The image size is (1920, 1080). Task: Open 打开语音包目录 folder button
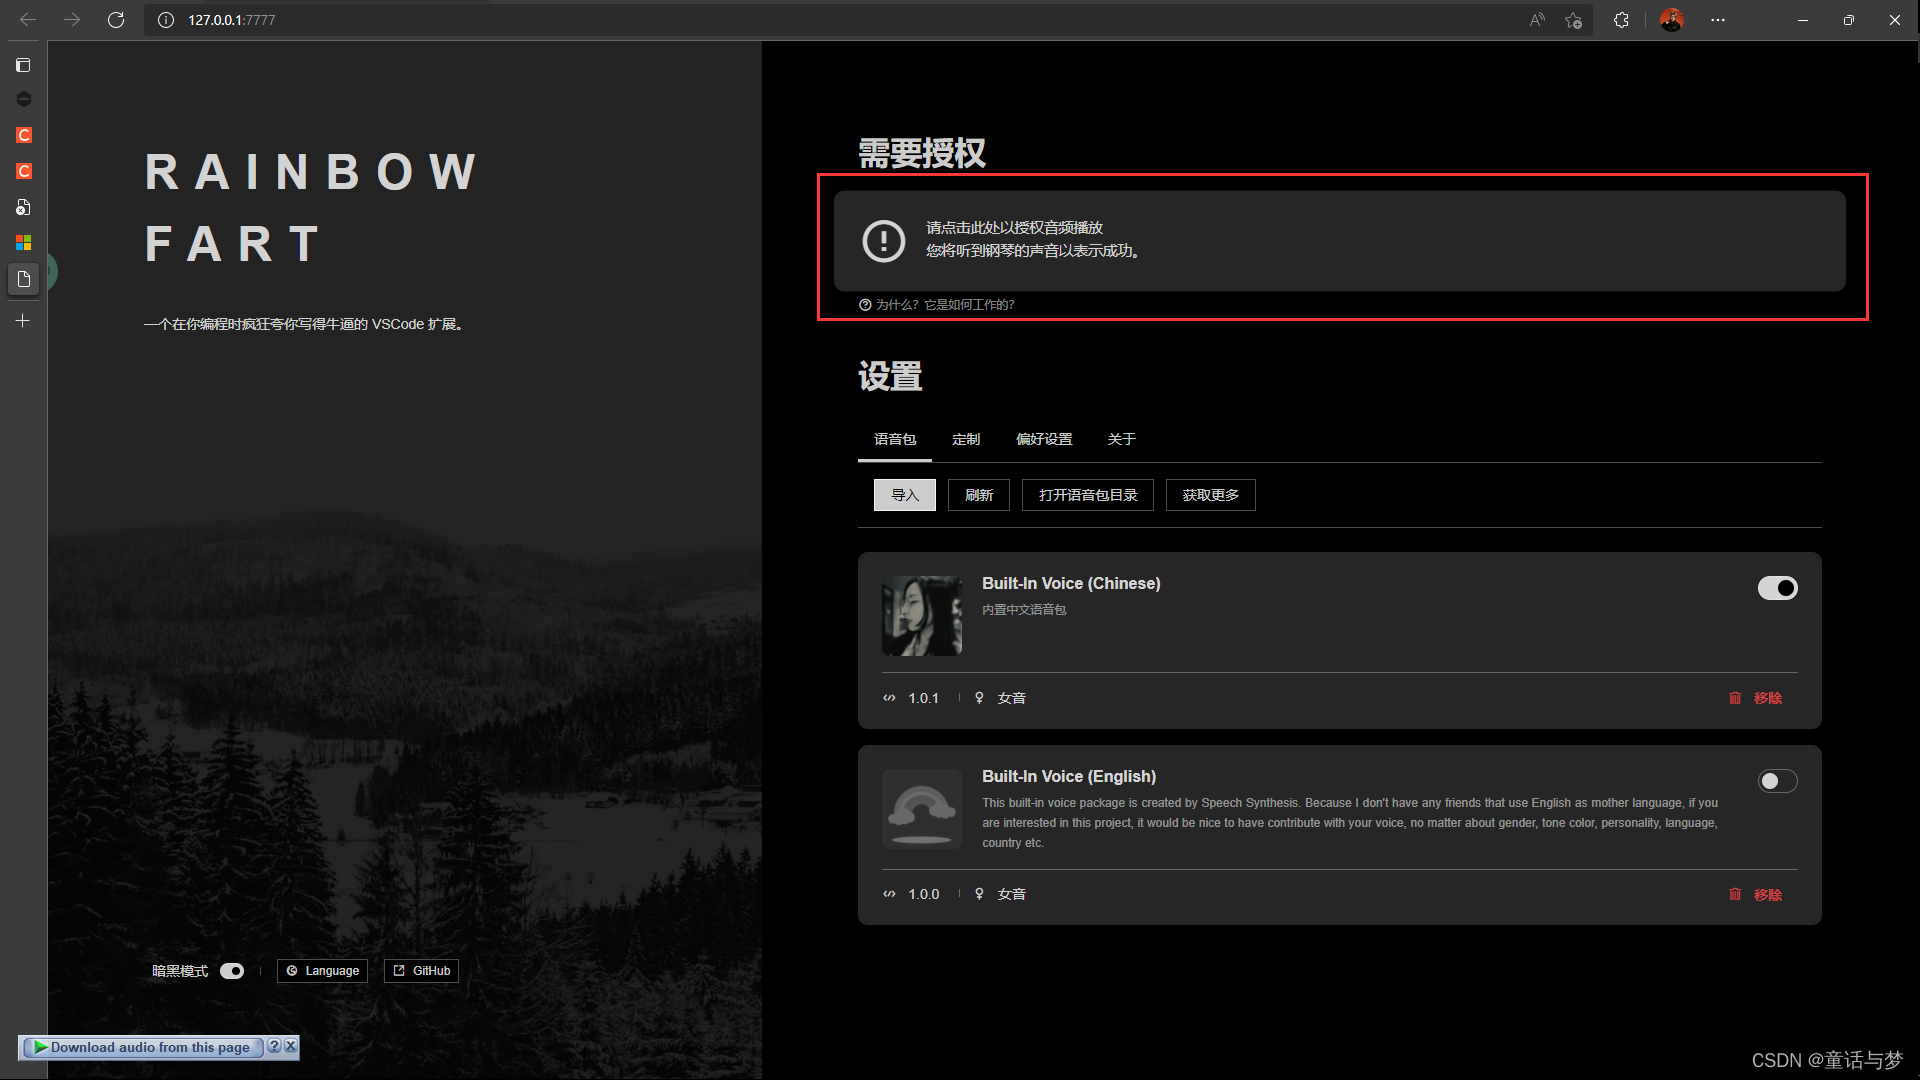pos(1085,495)
